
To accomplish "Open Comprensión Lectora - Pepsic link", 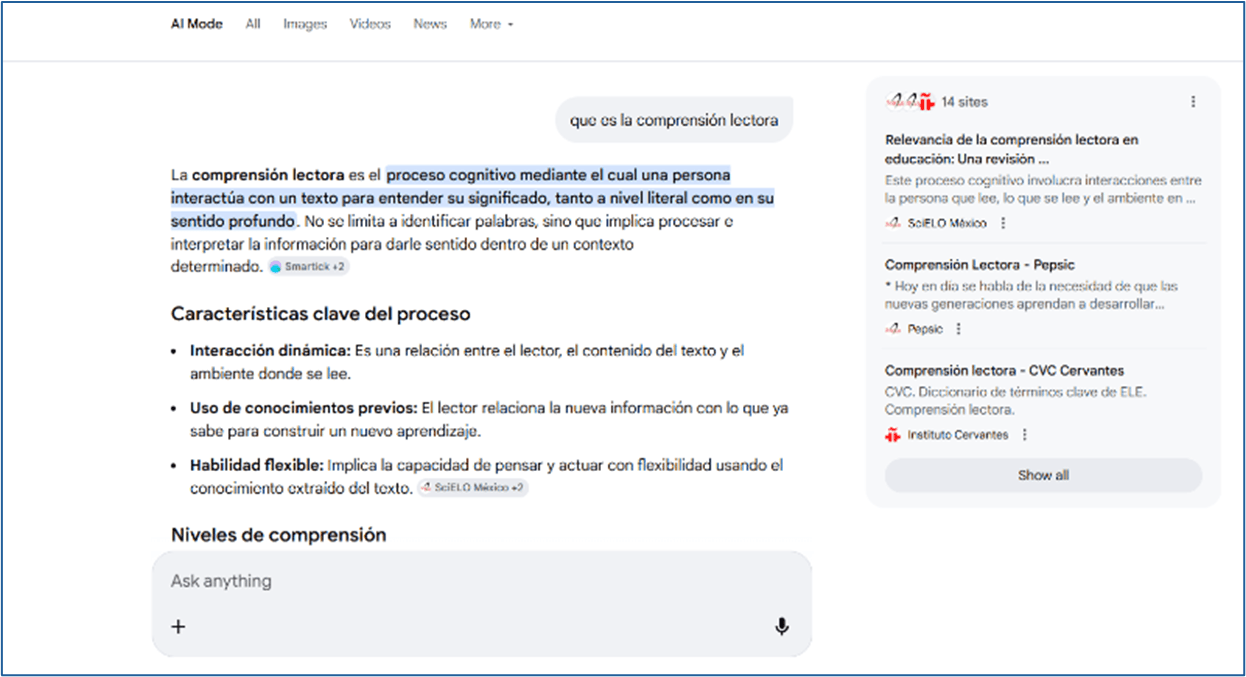I will (x=979, y=265).
